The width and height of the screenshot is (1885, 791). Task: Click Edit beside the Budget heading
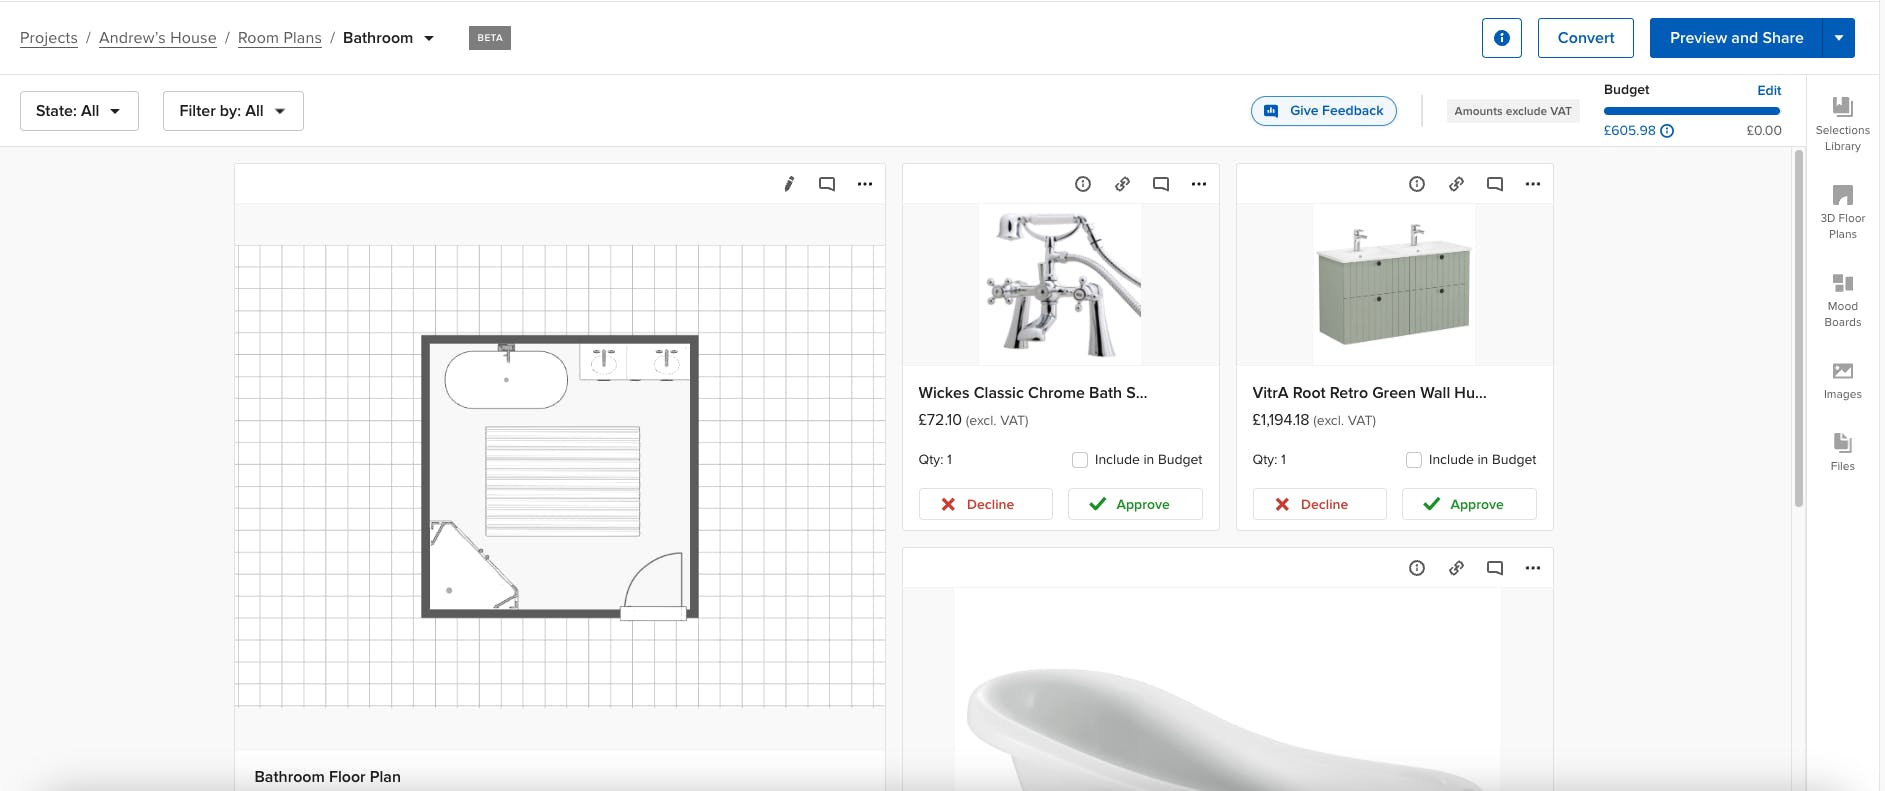coord(1769,90)
